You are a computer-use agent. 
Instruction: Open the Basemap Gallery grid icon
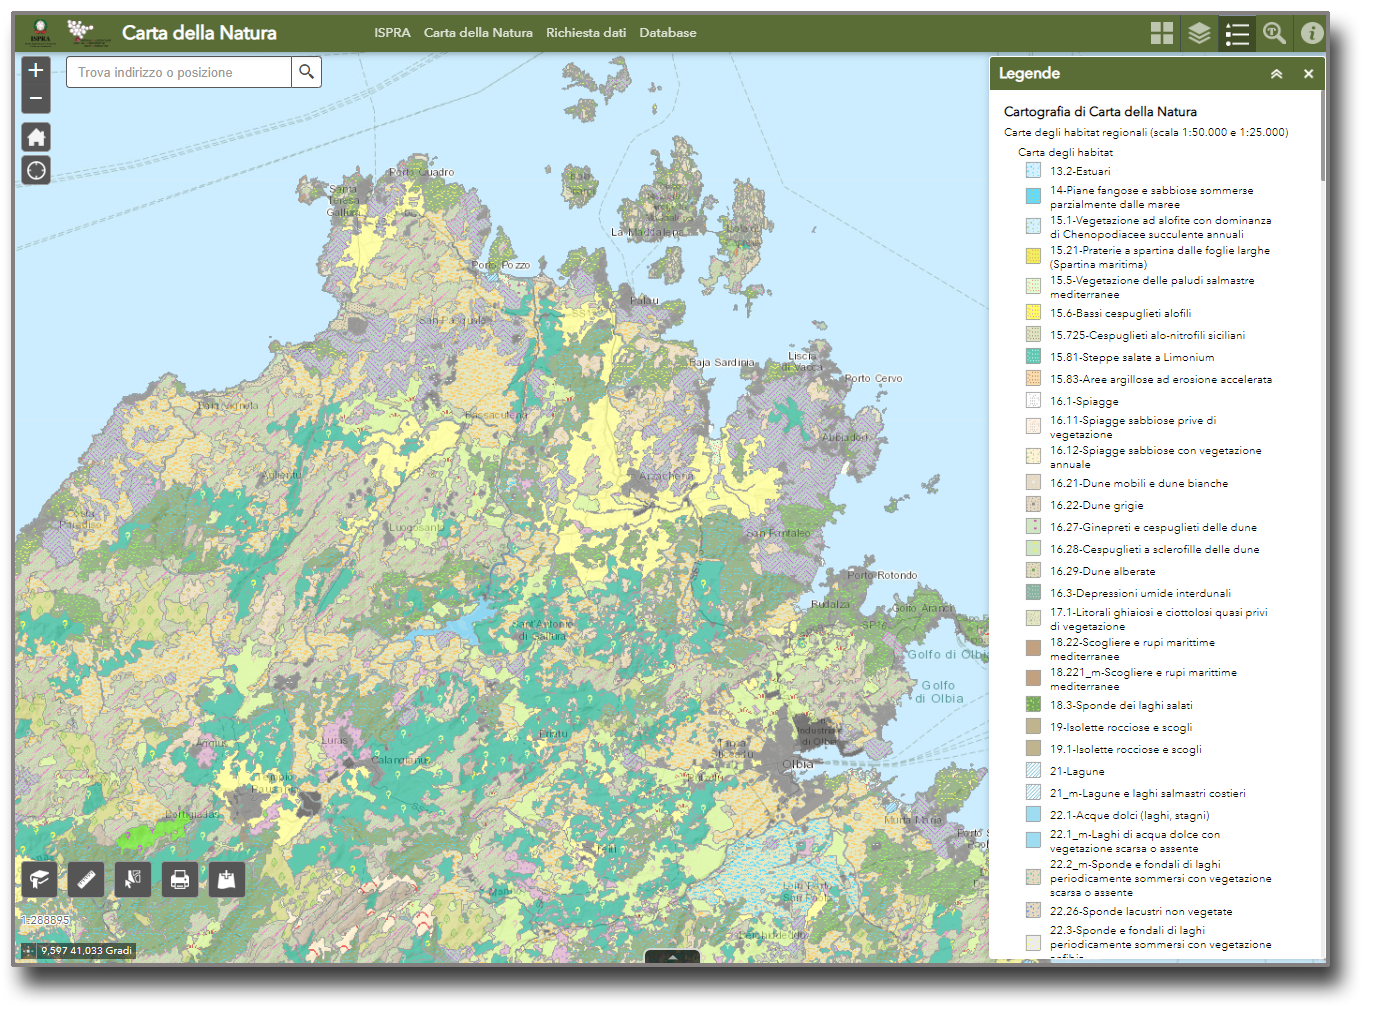click(x=1162, y=33)
